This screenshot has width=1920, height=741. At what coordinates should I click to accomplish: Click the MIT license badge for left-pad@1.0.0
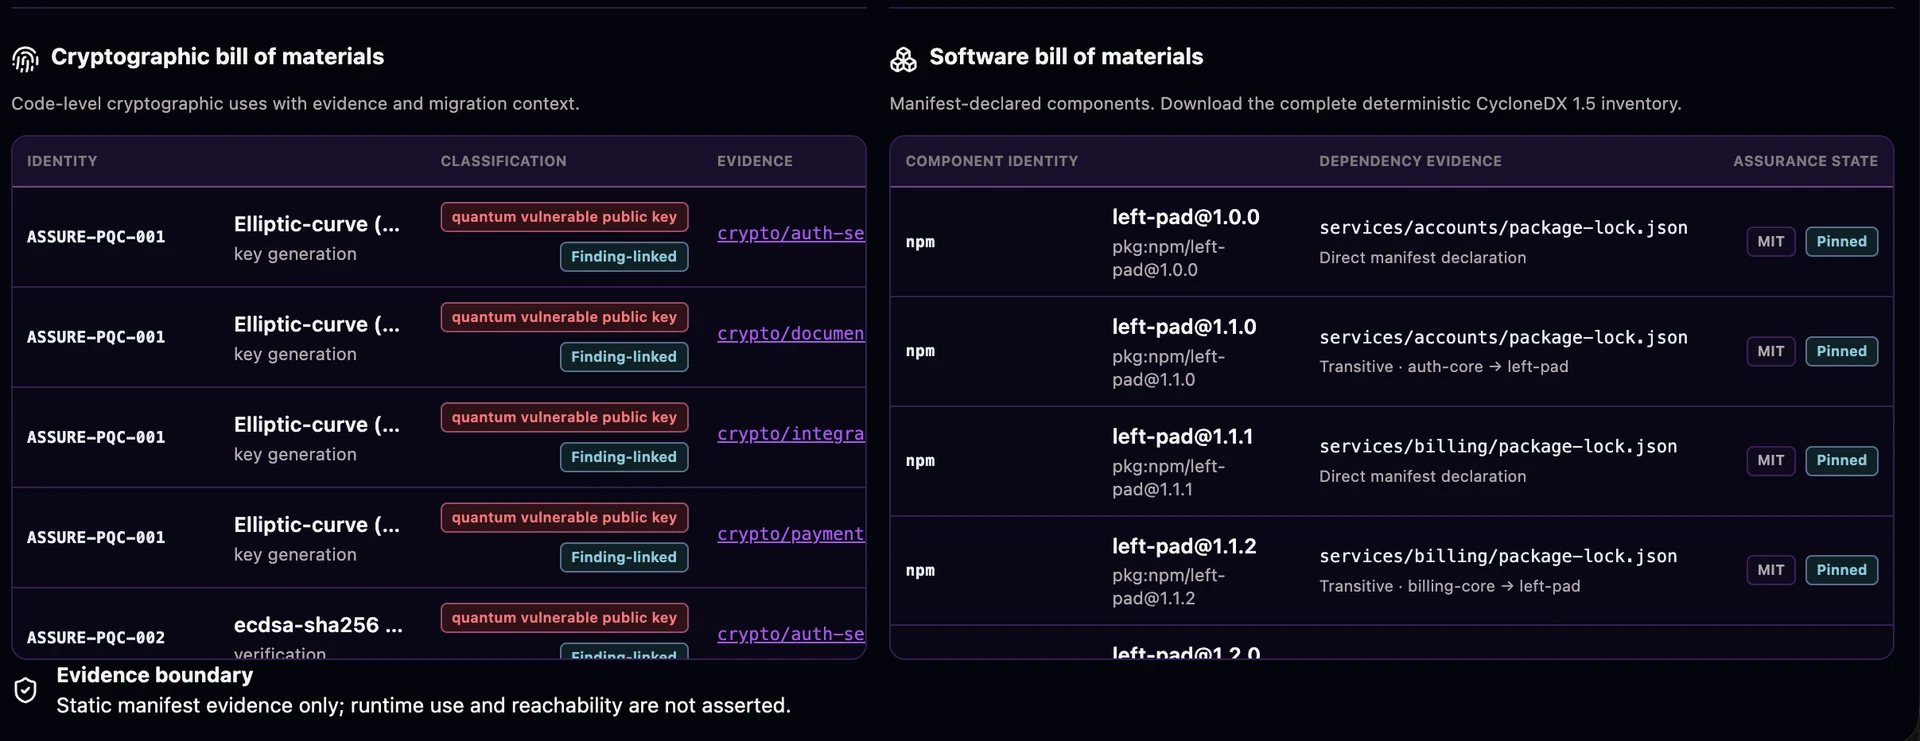point(1771,241)
